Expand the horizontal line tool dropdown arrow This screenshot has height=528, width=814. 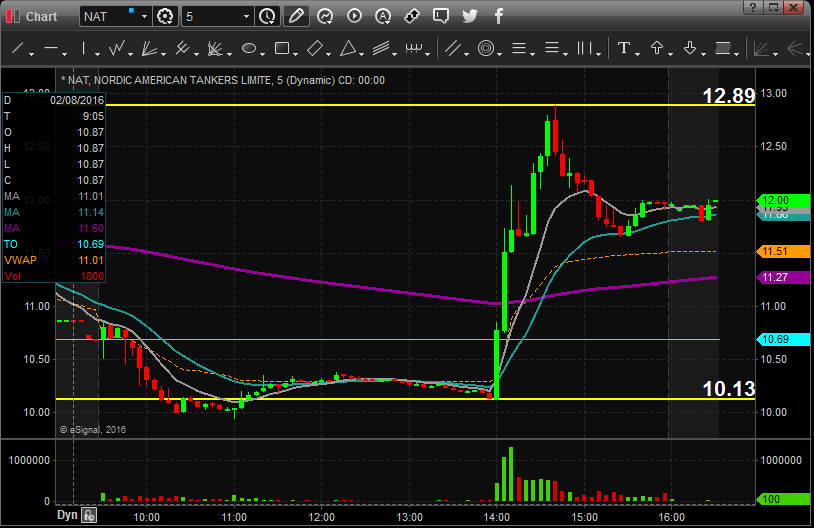point(64,53)
